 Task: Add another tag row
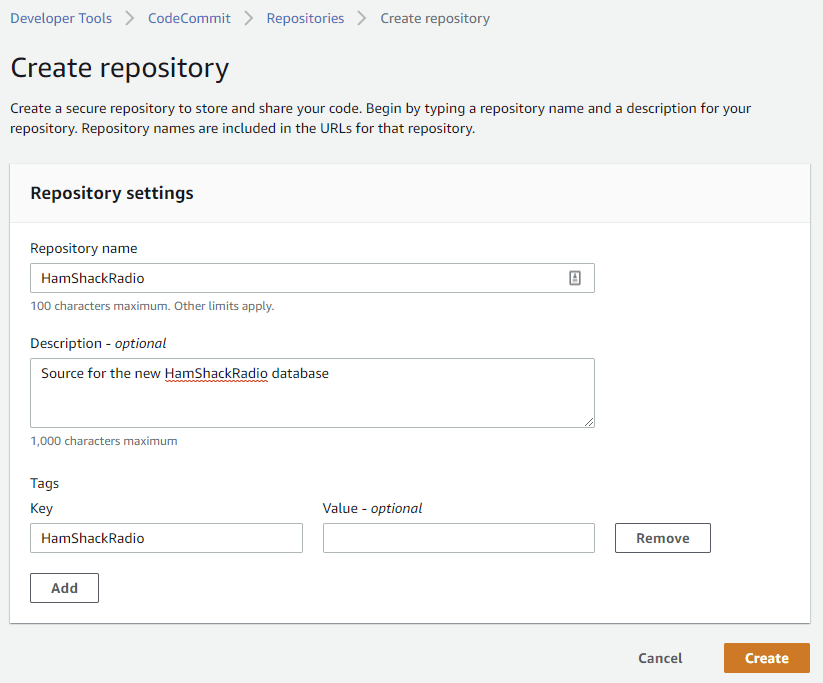(65, 588)
